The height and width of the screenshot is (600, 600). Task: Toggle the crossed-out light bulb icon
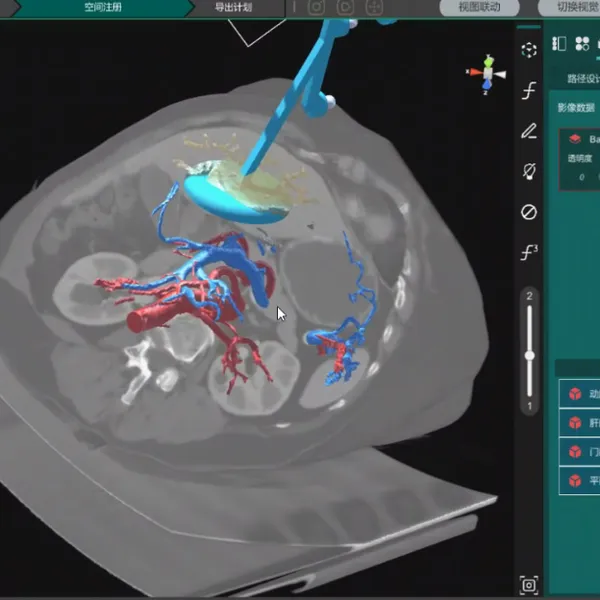(529, 171)
